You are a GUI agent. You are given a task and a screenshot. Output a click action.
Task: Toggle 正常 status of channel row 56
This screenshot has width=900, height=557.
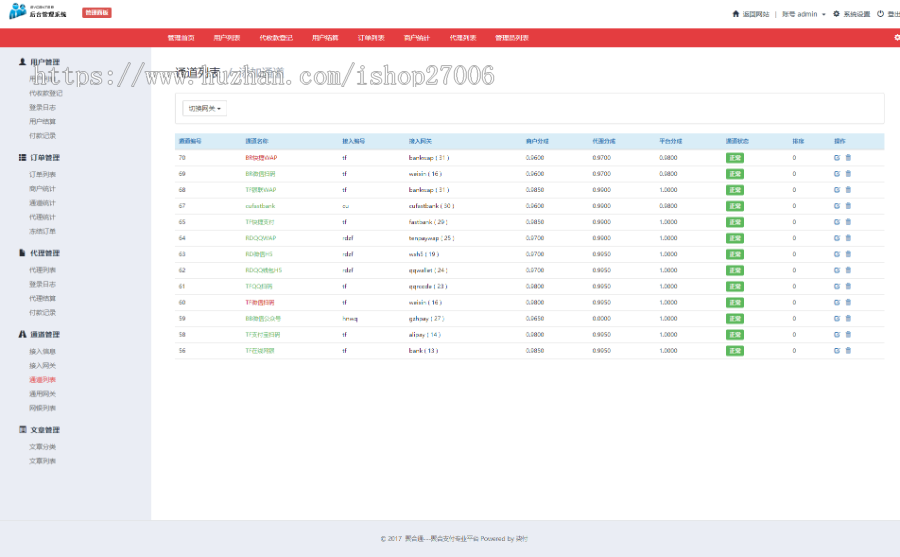(x=735, y=351)
